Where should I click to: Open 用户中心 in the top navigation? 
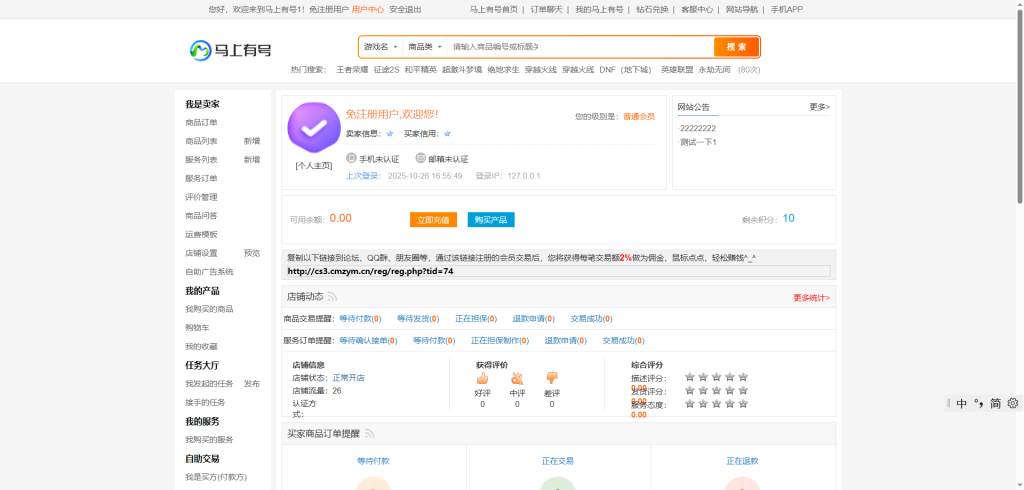pos(367,9)
